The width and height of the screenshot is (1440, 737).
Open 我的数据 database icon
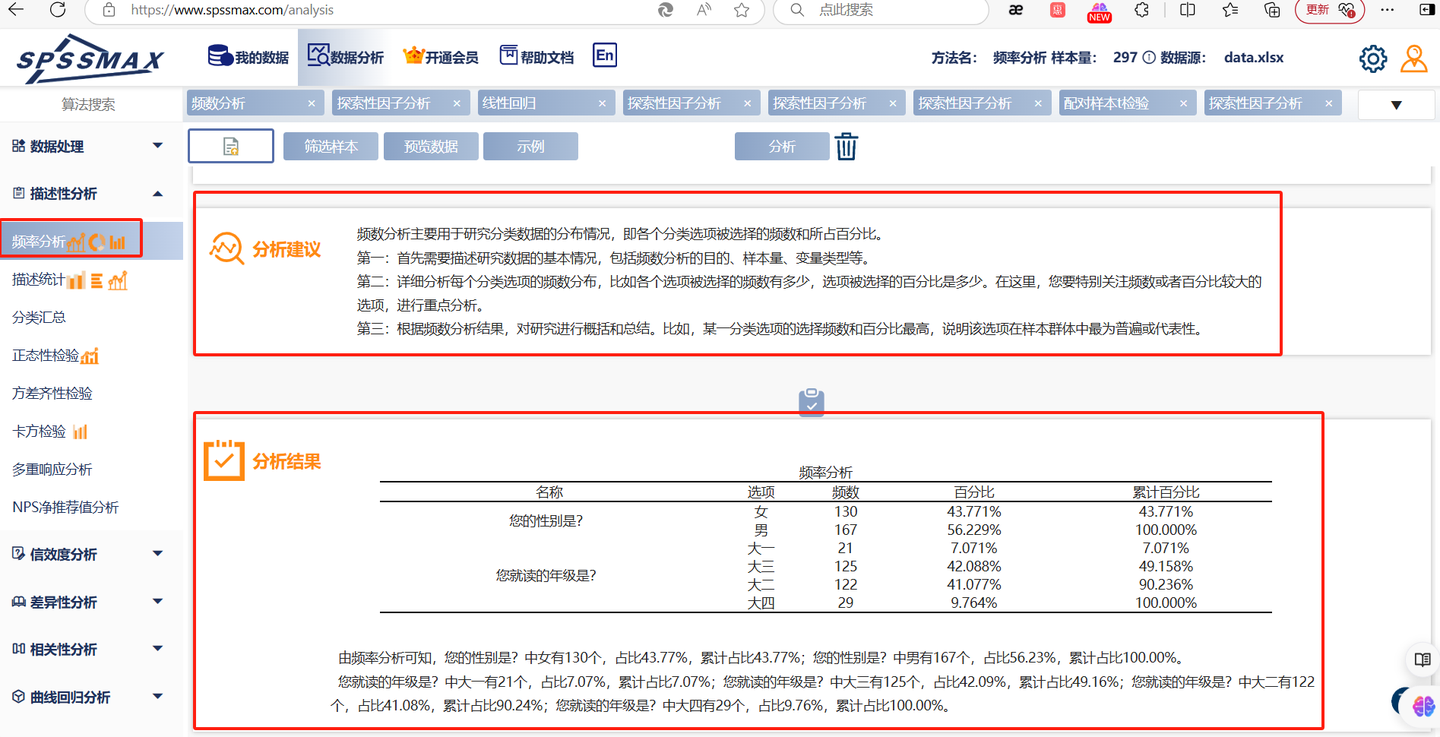click(222, 56)
